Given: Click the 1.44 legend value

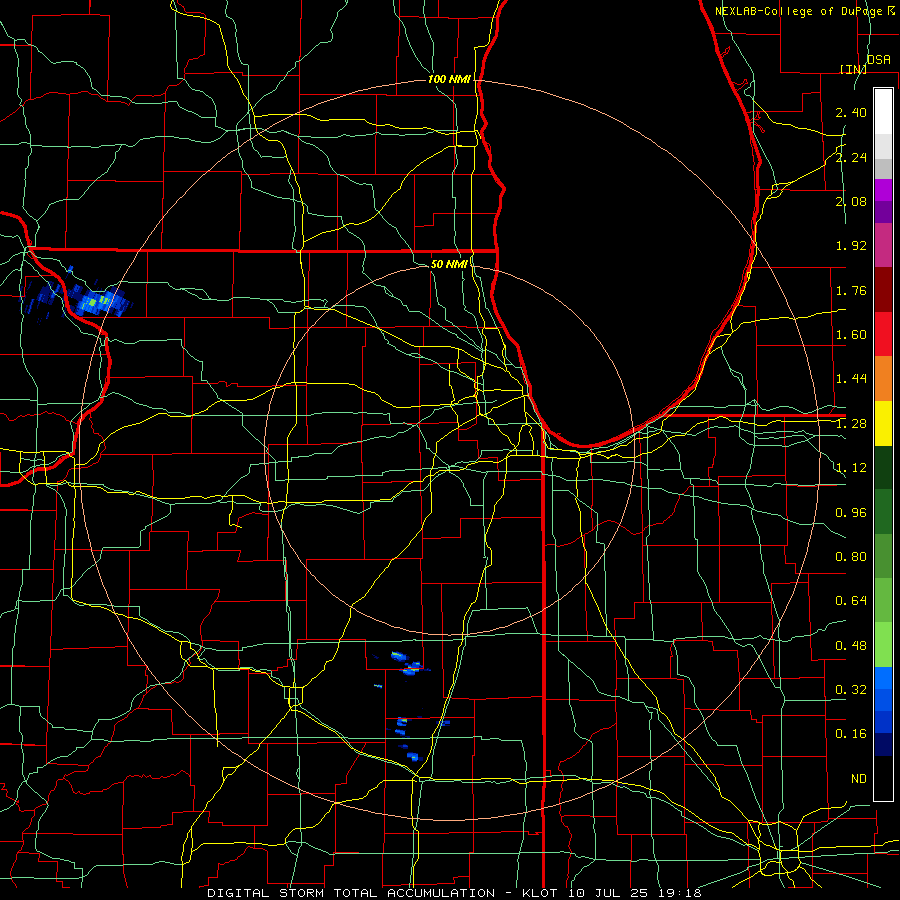Looking at the screenshot, I should (x=851, y=379).
